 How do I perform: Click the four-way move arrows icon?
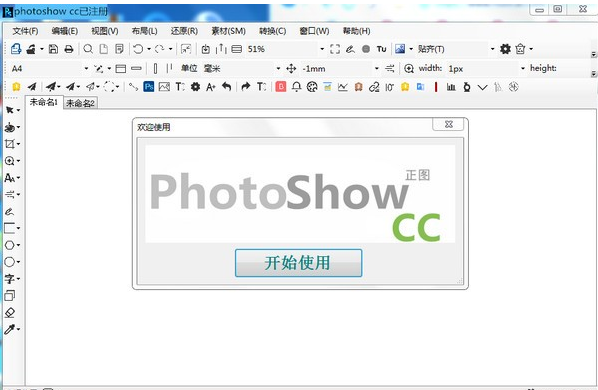[291, 69]
